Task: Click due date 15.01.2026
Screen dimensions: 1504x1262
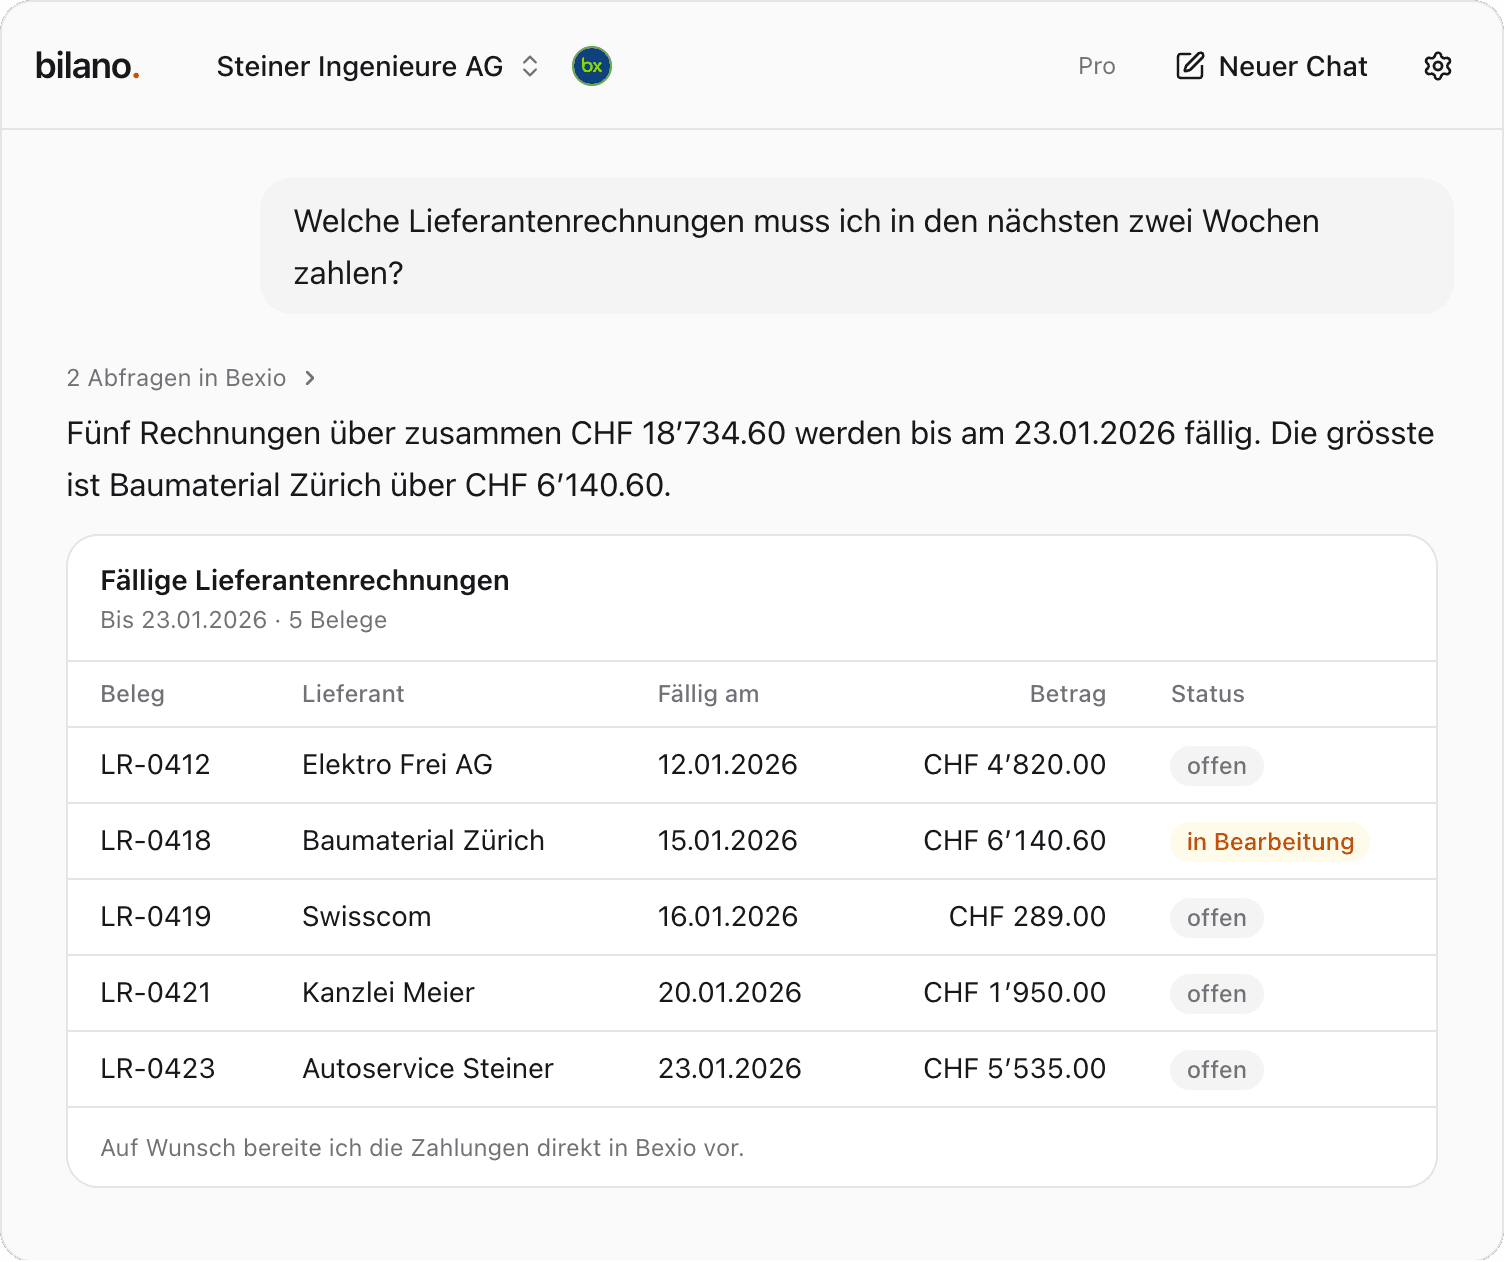Action: (727, 841)
